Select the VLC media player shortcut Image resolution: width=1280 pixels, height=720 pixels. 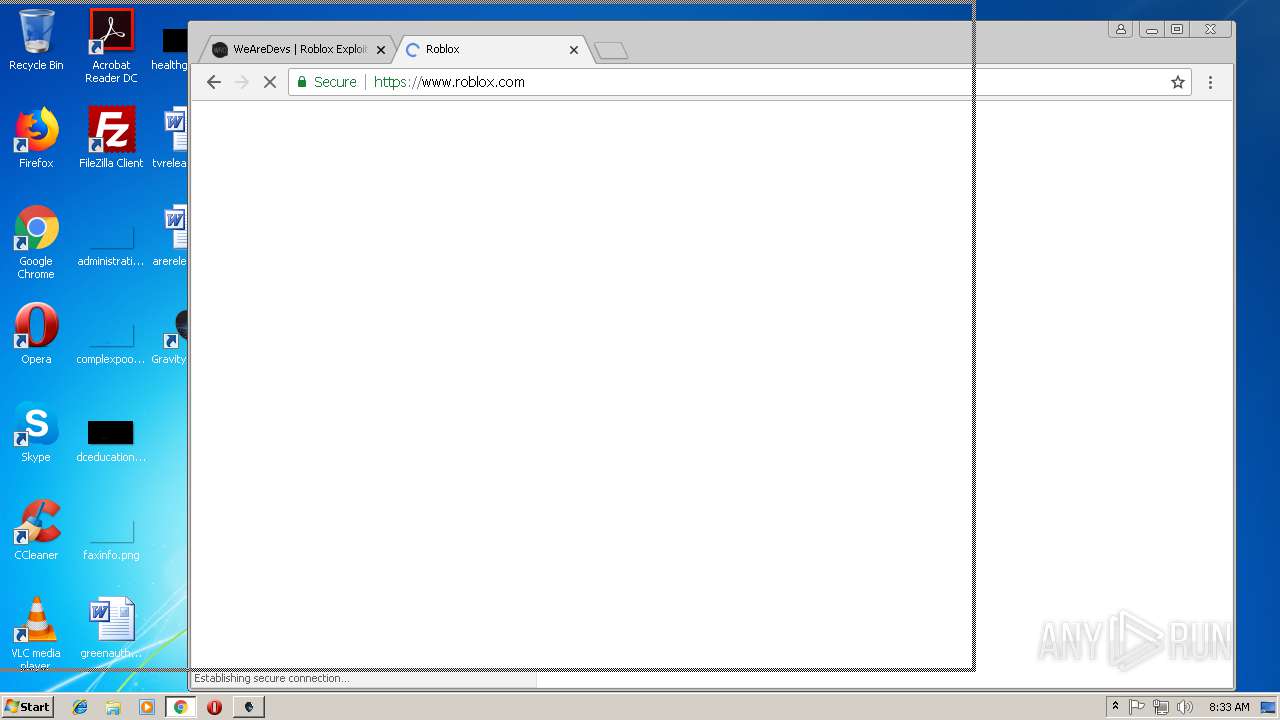click(36, 634)
